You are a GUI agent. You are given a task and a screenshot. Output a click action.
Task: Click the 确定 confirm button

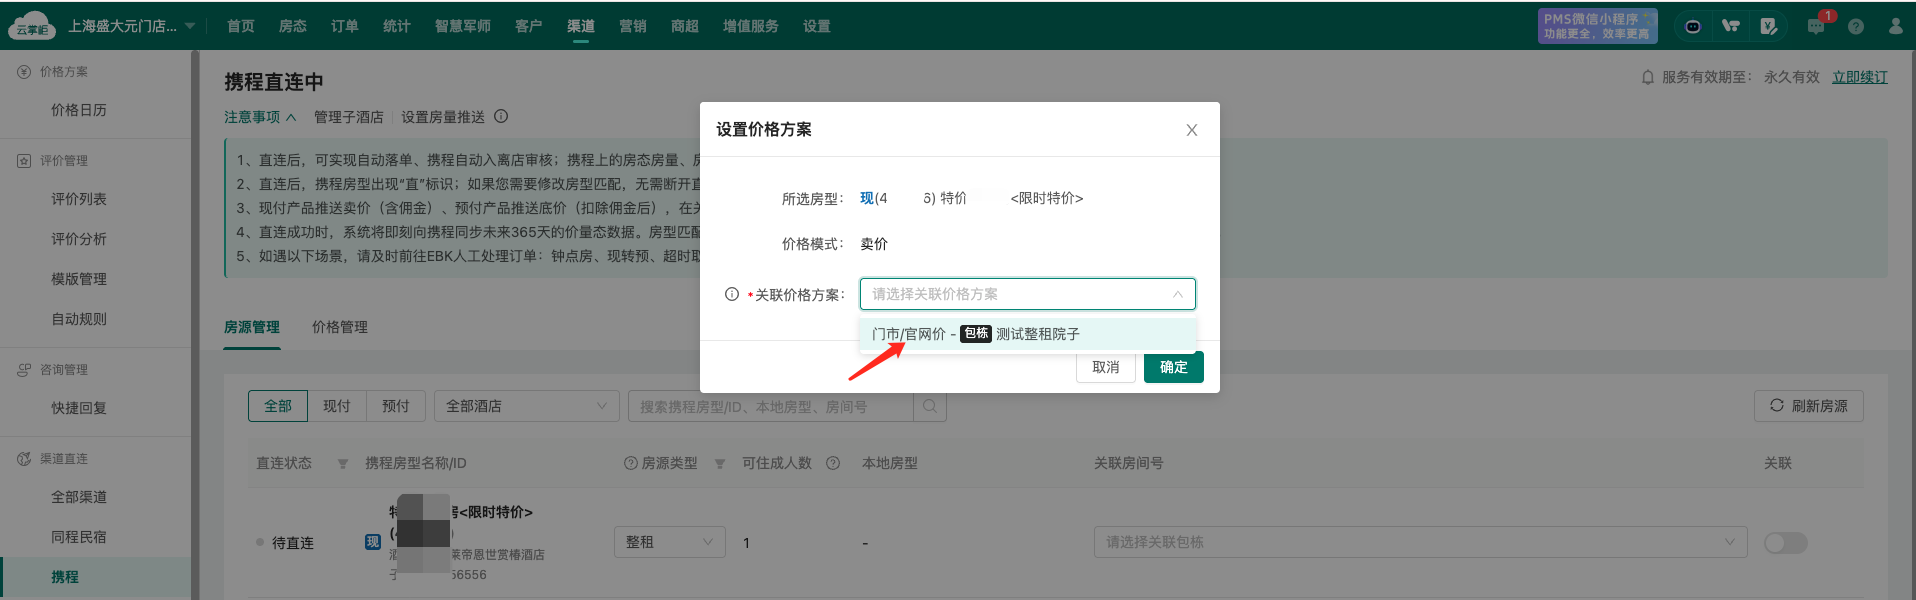click(x=1173, y=367)
